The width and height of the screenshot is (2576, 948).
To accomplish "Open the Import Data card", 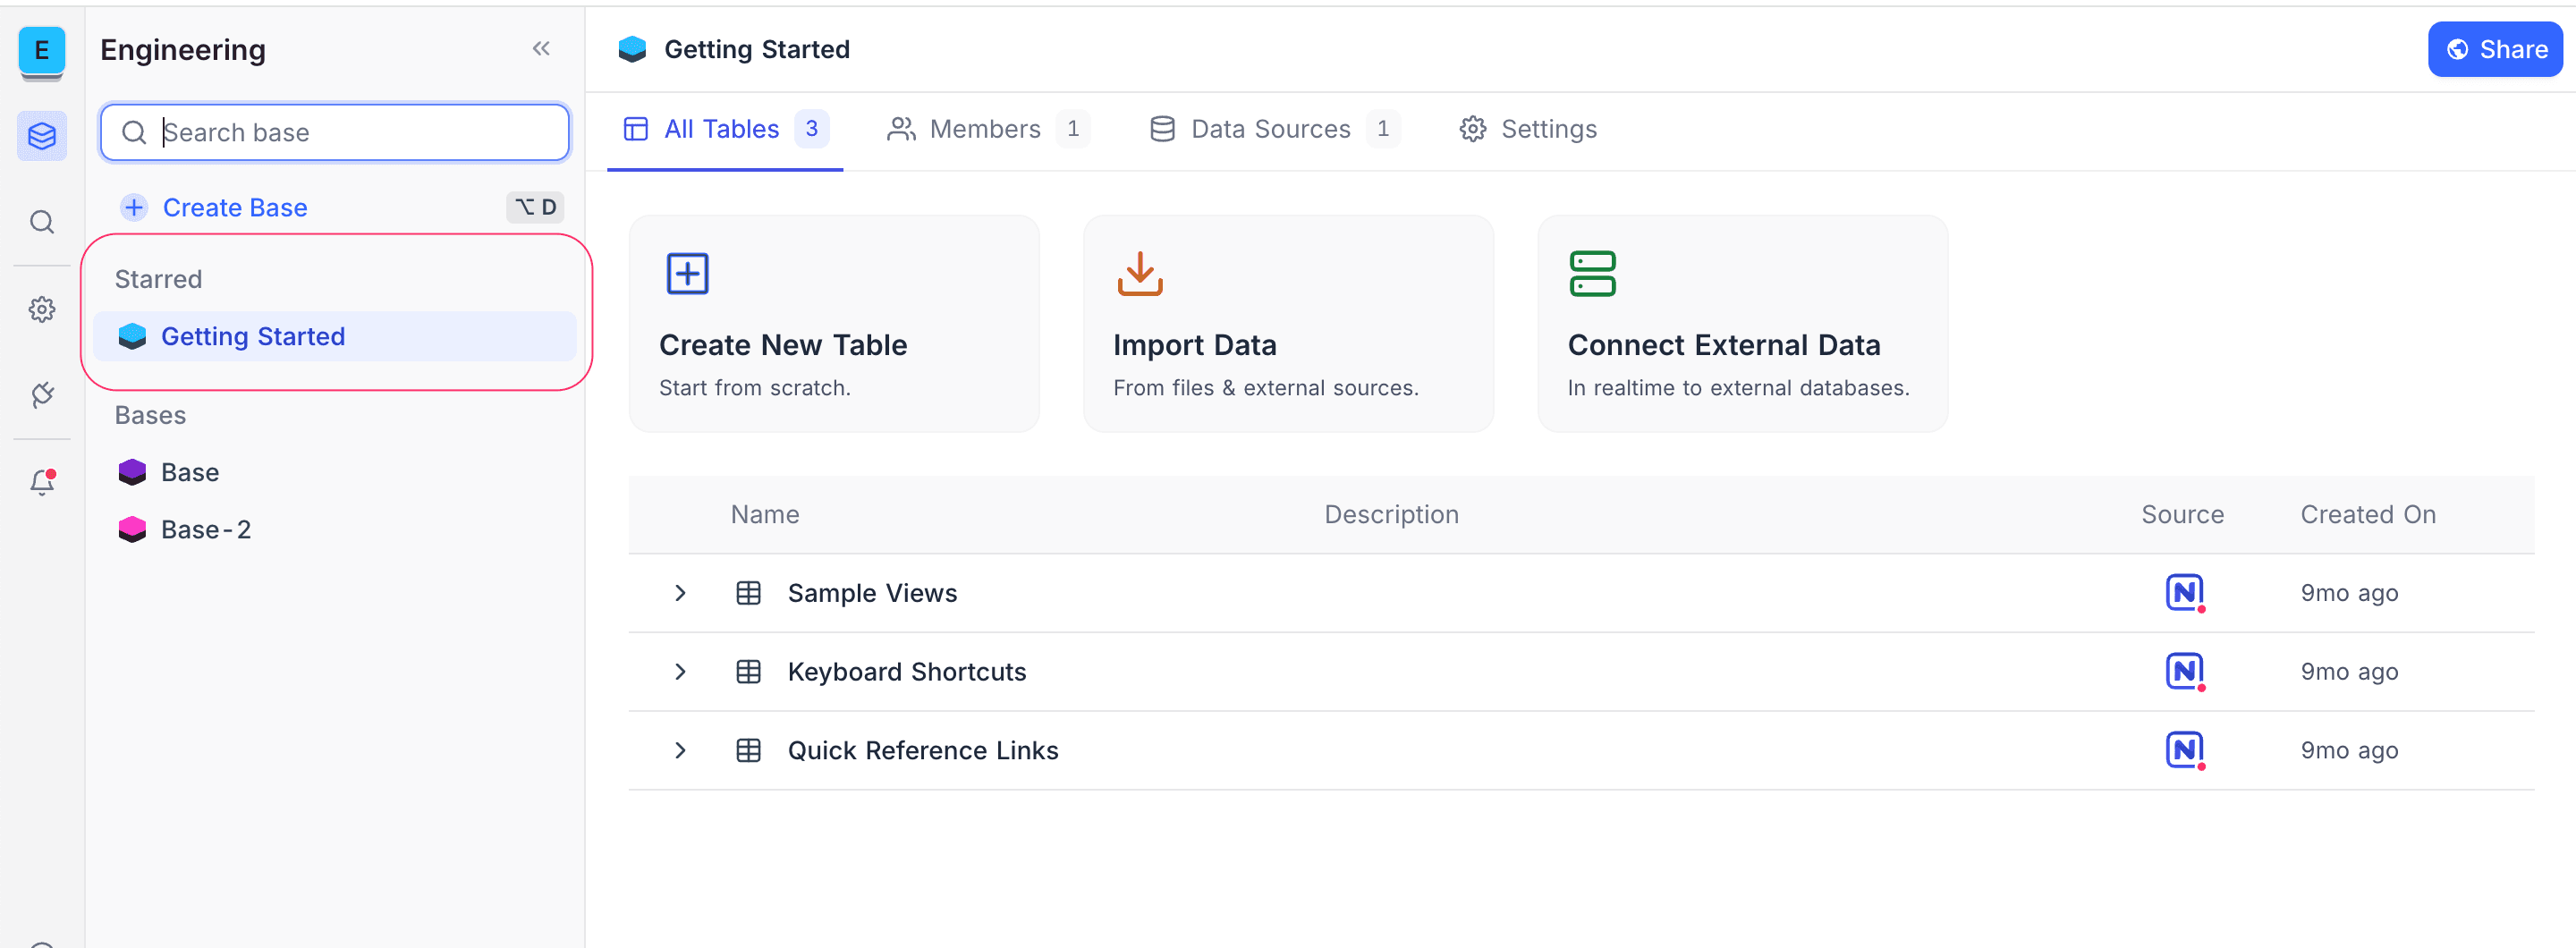I will 1287,324.
